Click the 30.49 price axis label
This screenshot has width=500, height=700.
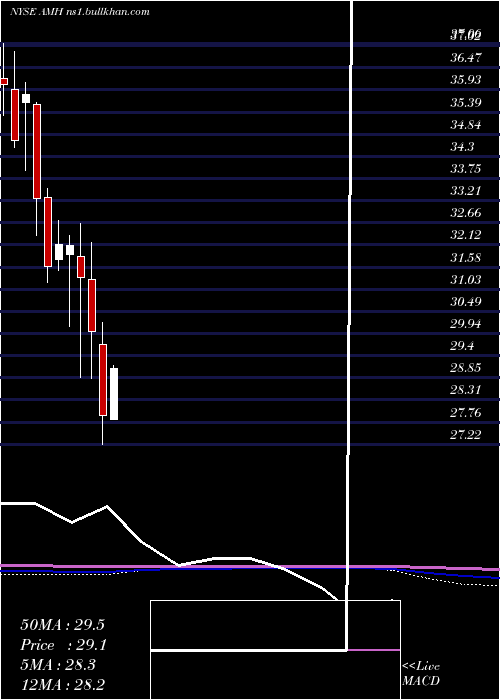pyautogui.click(x=466, y=301)
